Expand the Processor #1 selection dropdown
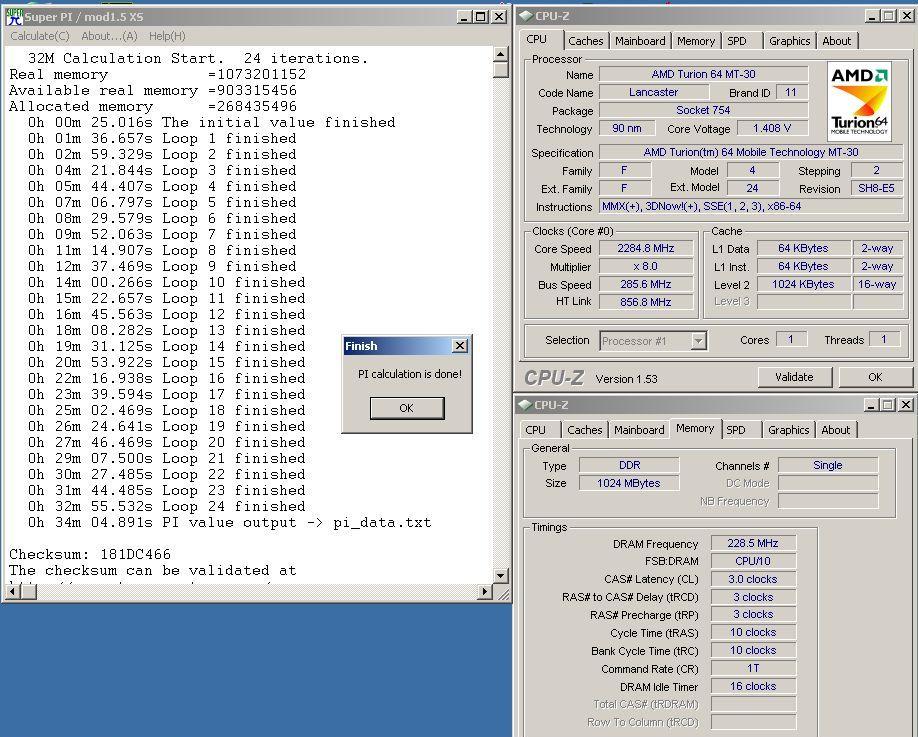Screen dimensions: 918x737 pyautogui.click(x=698, y=341)
